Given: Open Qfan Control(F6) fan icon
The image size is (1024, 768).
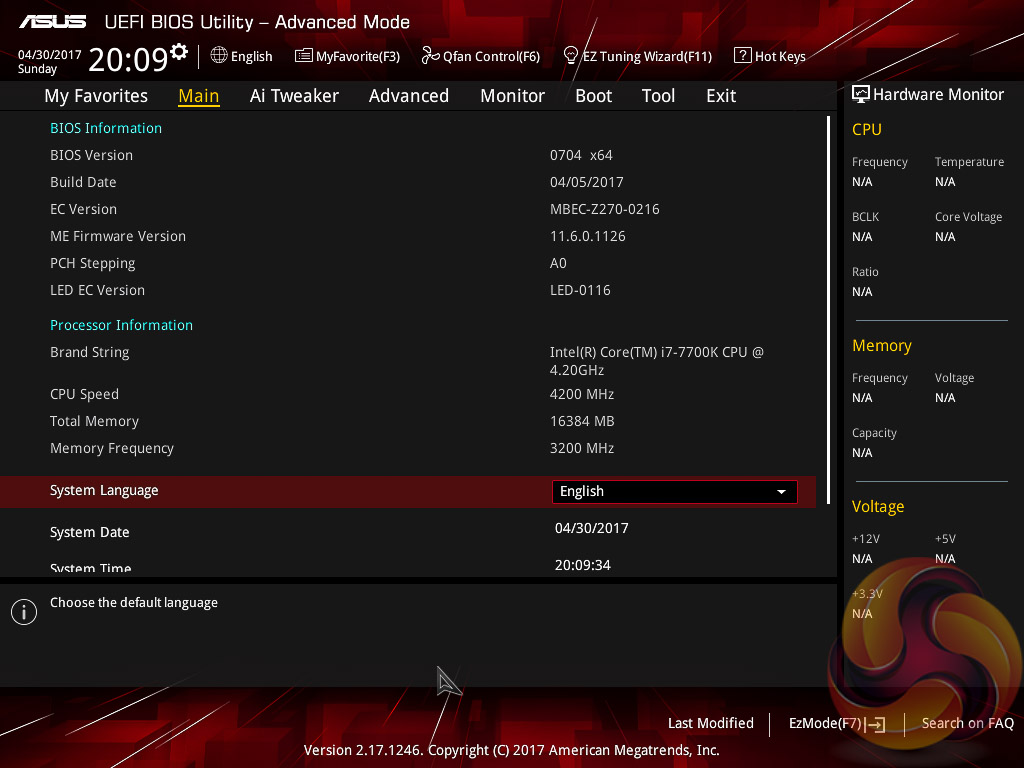Looking at the screenshot, I should [430, 56].
